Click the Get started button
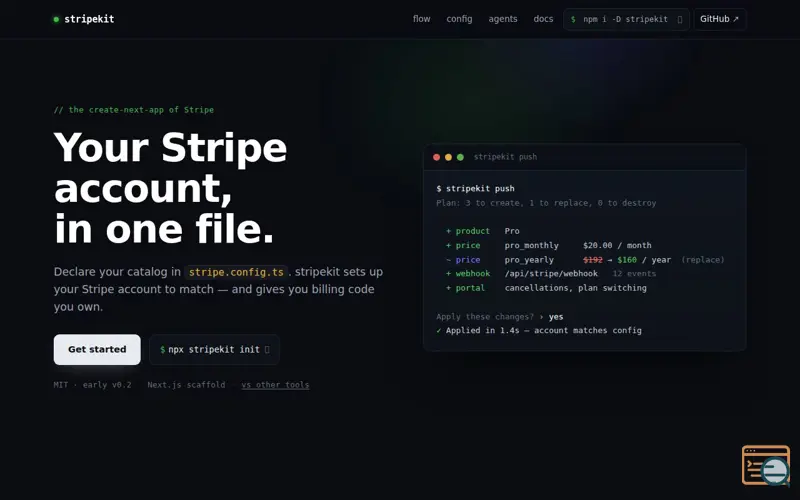 tap(97, 349)
